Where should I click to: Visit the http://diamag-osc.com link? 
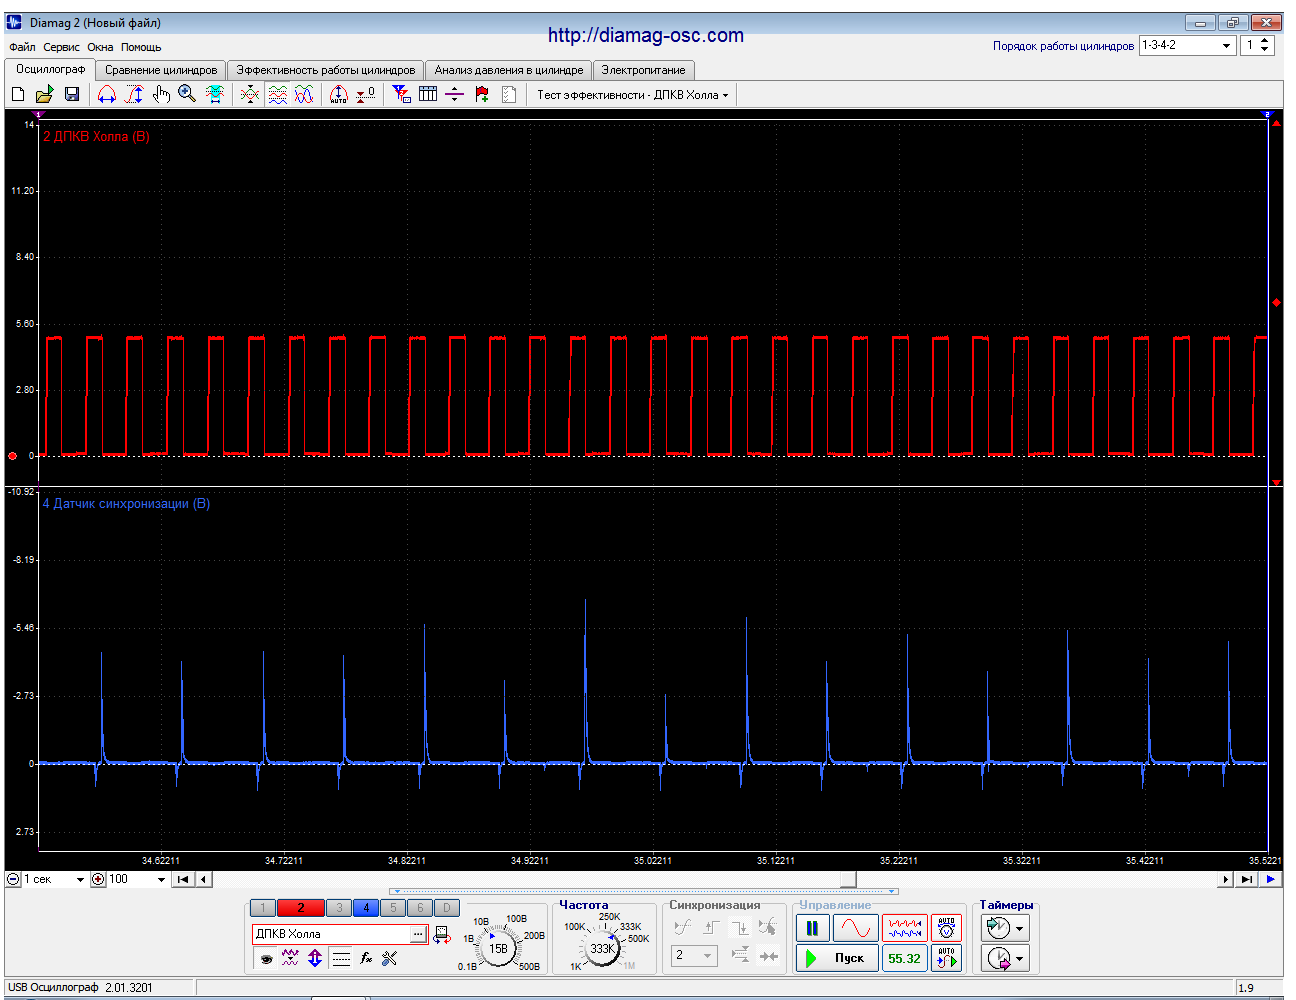coord(646,35)
